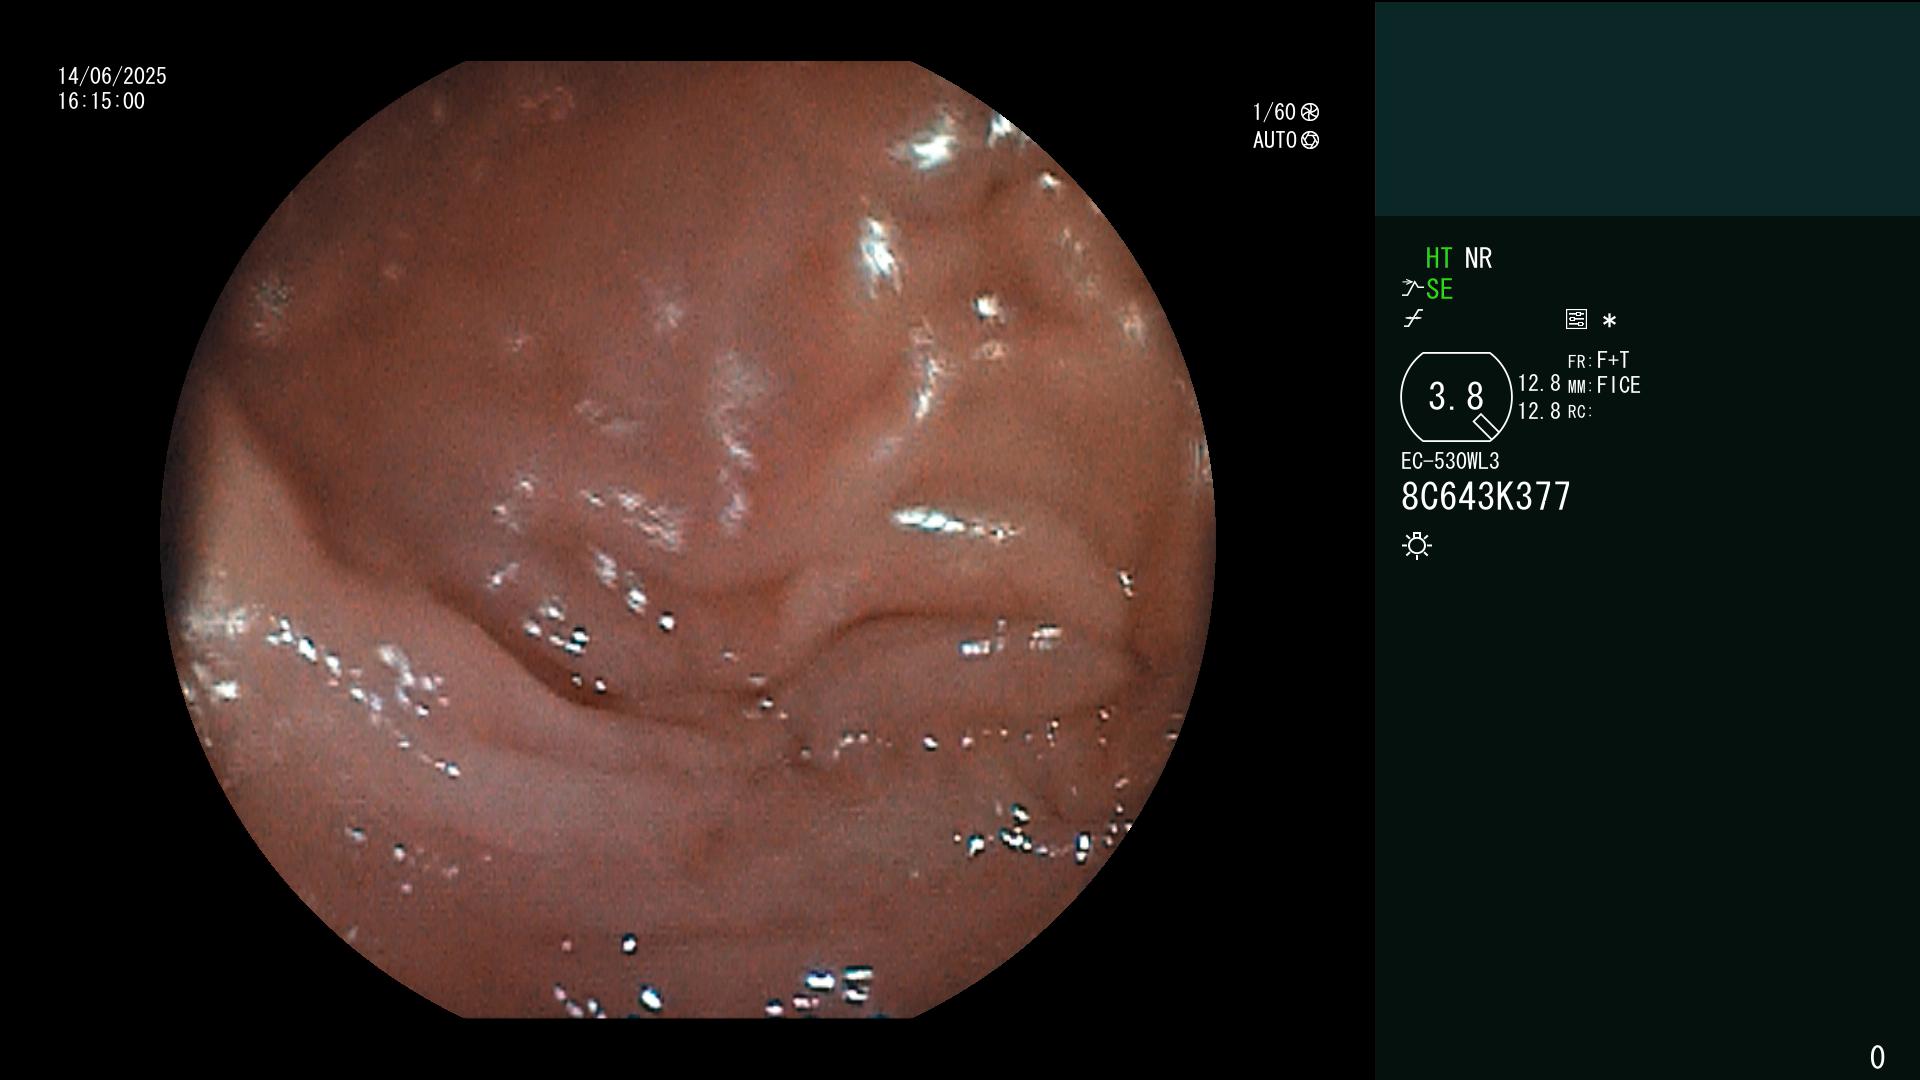1920x1080 pixels.
Task: Click the blank teal sub-screen panel
Action: pos(1647,109)
